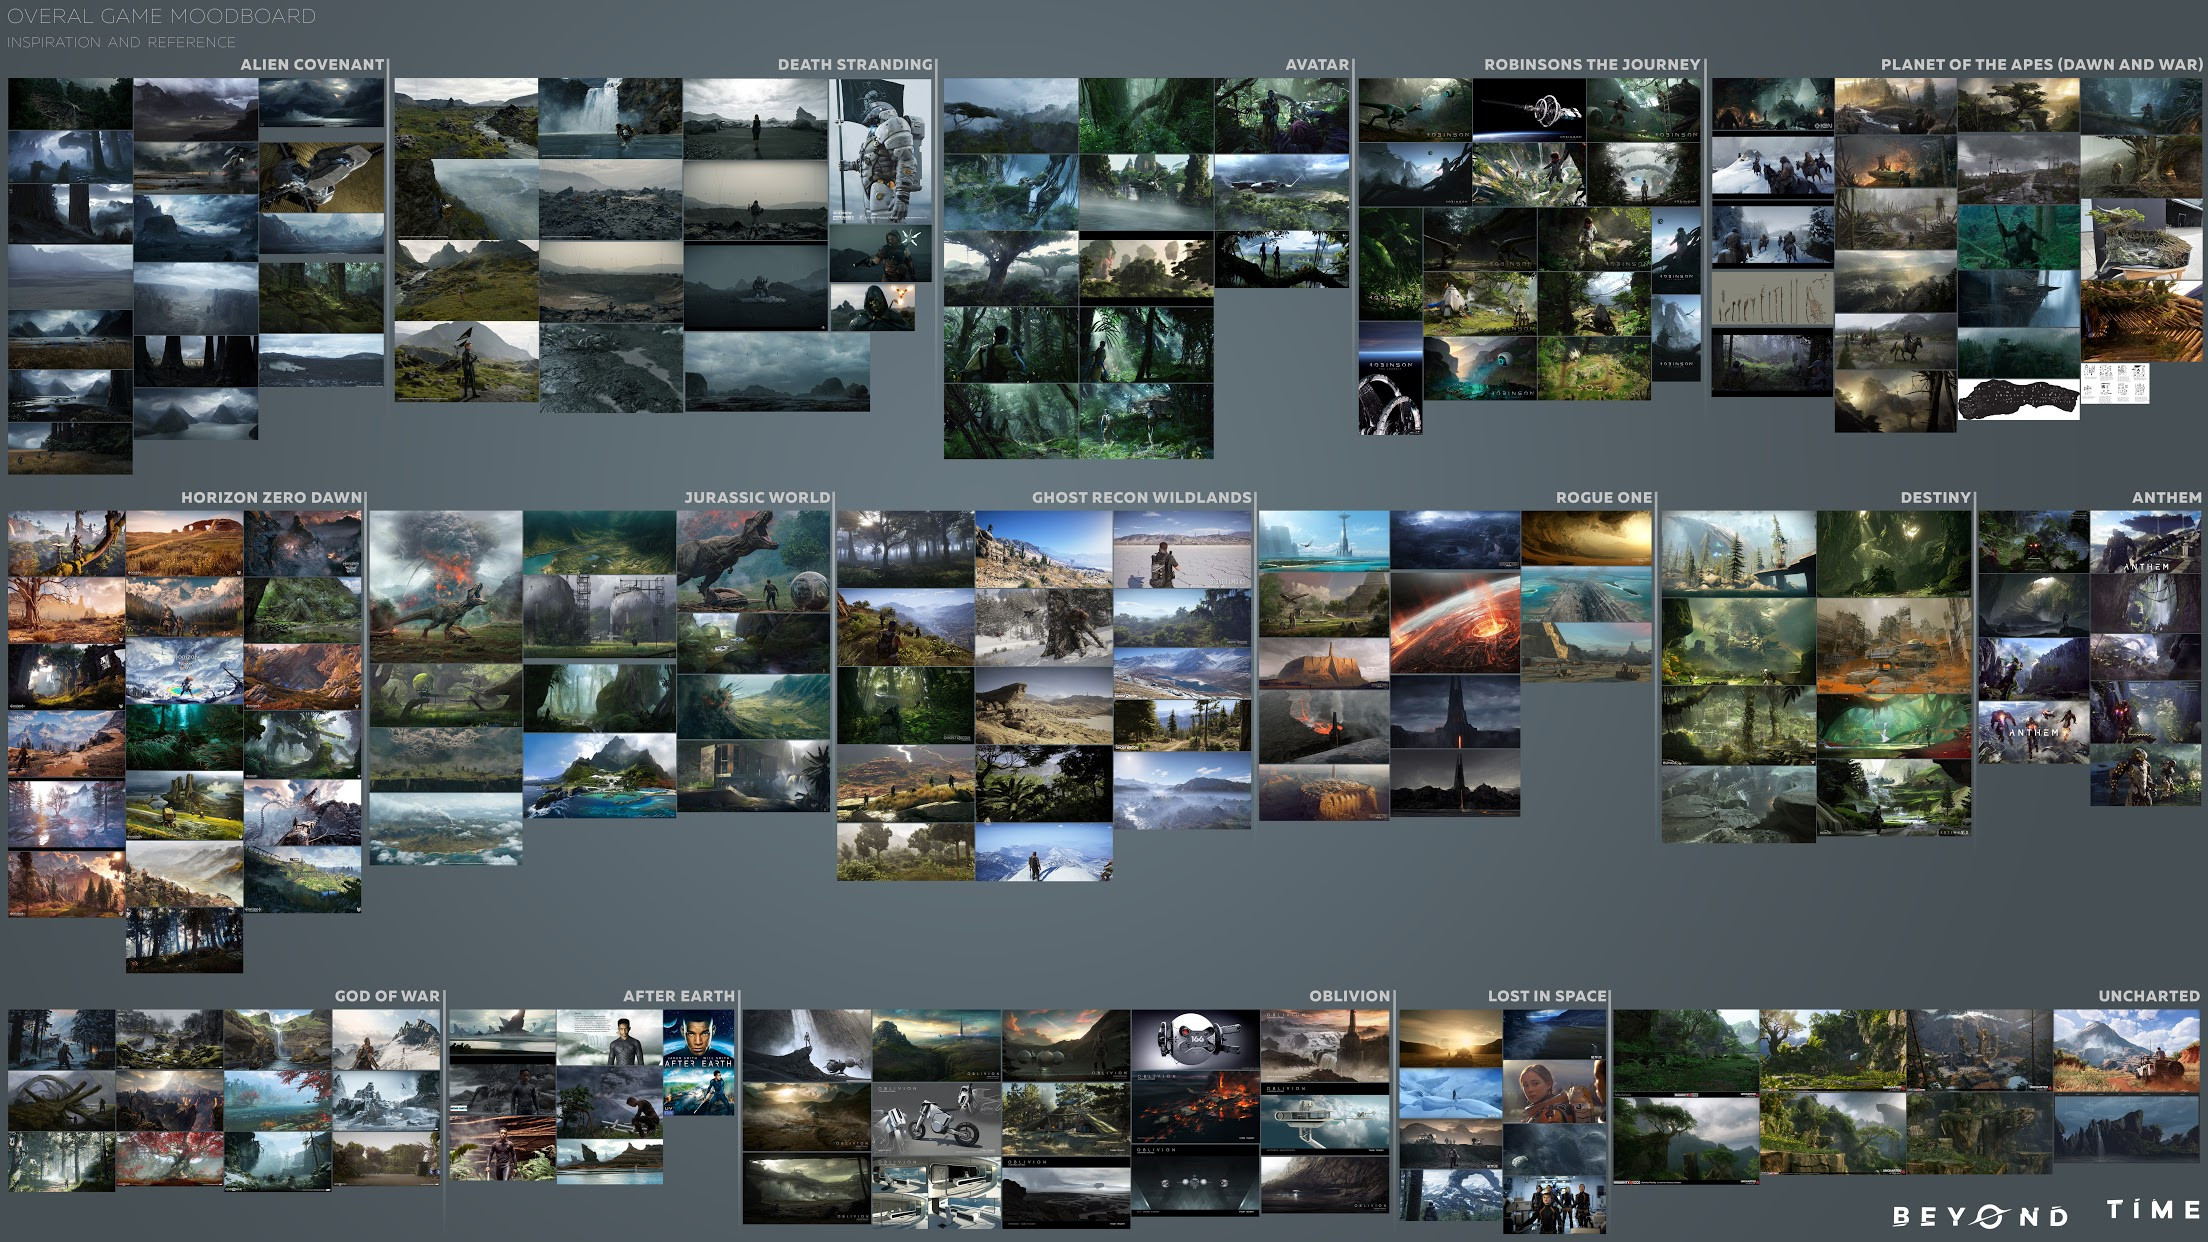The width and height of the screenshot is (2208, 1242).
Task: Select the DESTINY section heading
Action: (x=1935, y=497)
